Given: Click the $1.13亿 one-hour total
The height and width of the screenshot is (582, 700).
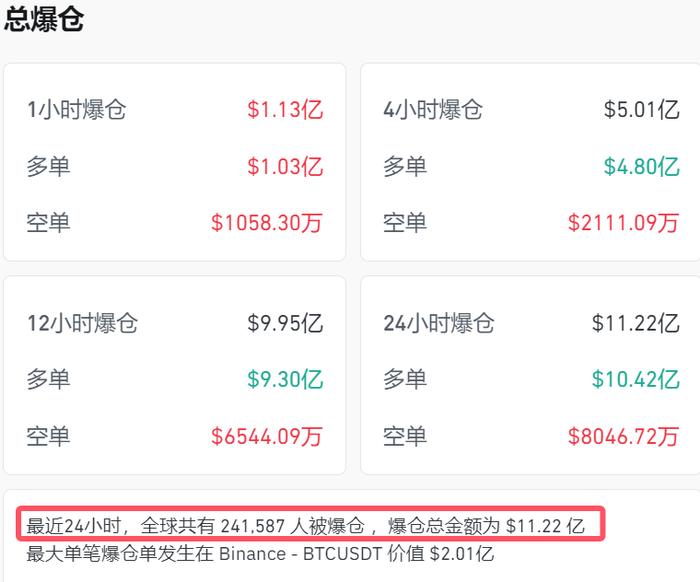Looking at the screenshot, I should tap(285, 110).
